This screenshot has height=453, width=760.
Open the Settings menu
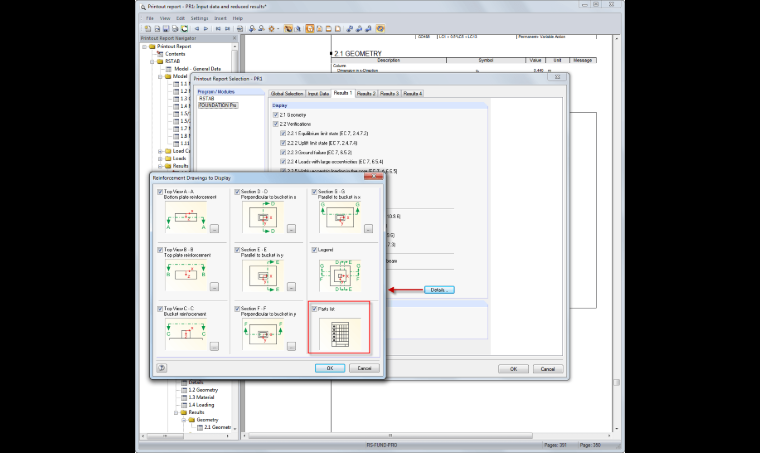point(199,18)
